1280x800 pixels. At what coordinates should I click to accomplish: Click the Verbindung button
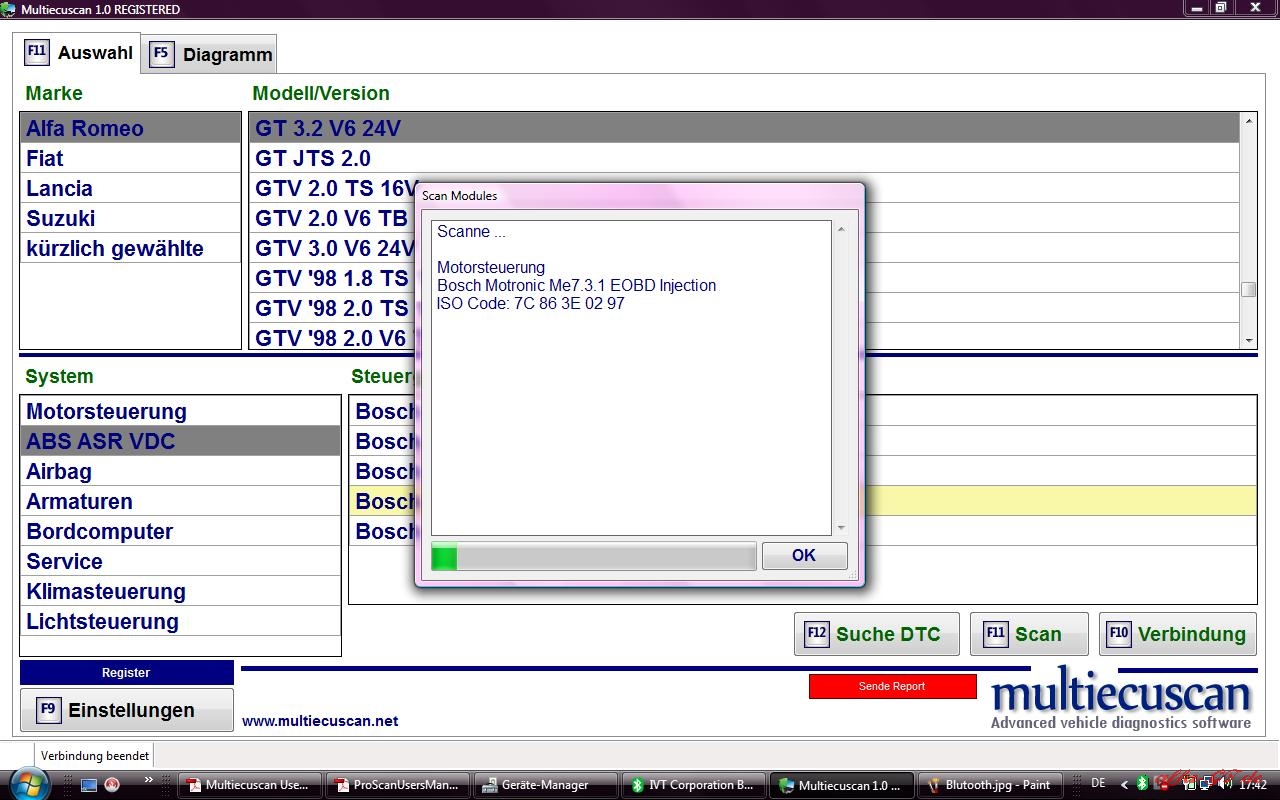pos(1177,634)
